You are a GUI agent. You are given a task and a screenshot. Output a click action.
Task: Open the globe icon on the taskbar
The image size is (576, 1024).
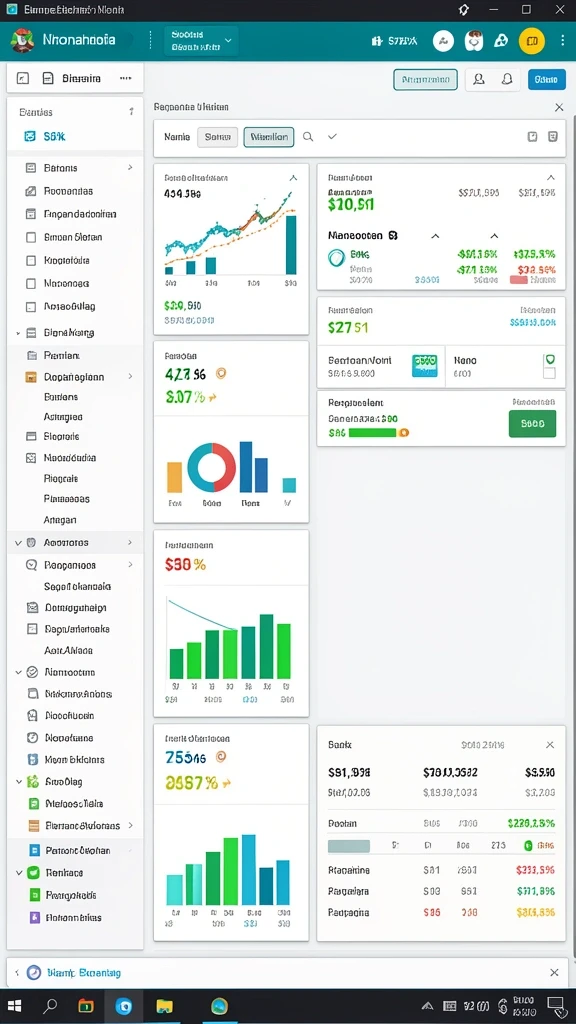pyautogui.click(x=219, y=1006)
